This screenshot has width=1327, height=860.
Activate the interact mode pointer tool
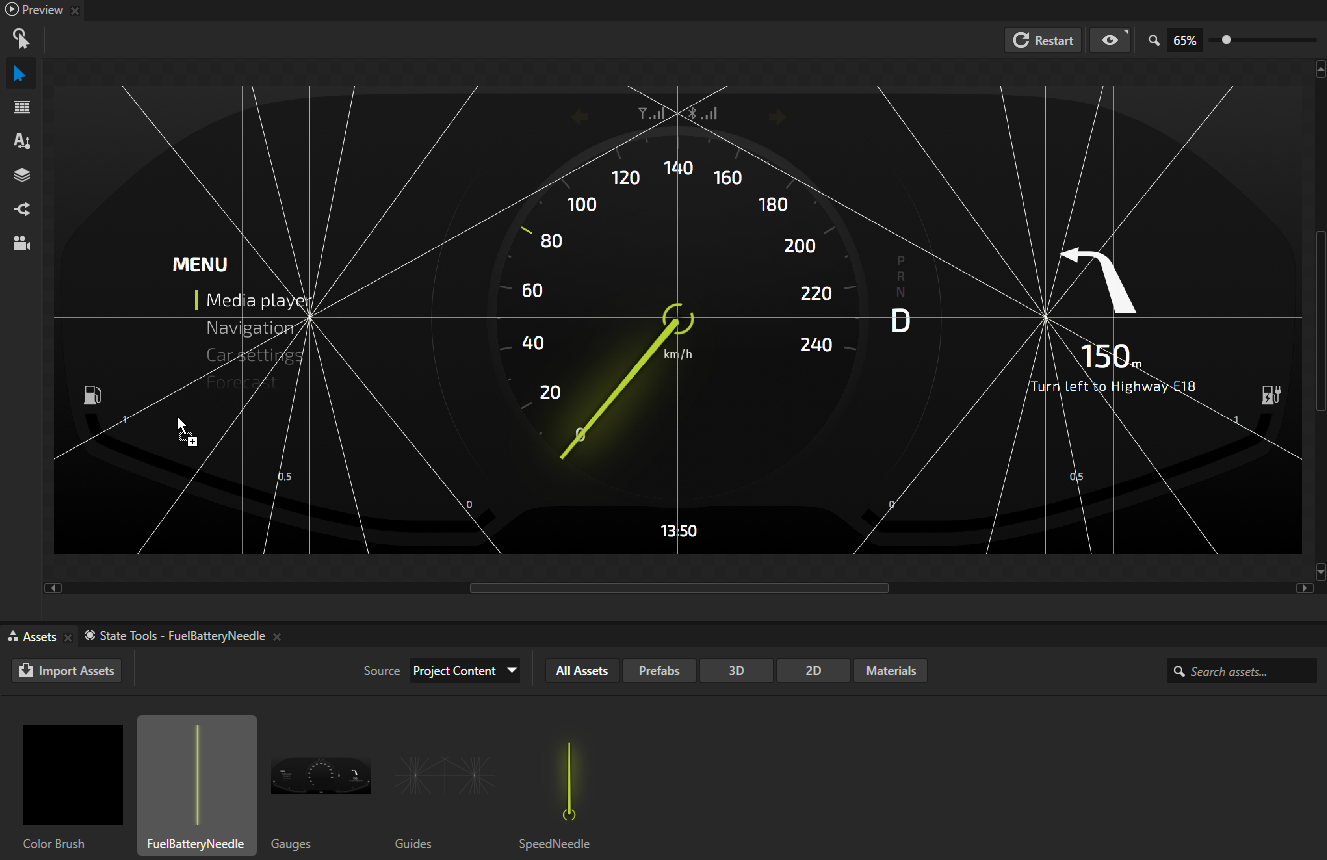click(x=21, y=39)
